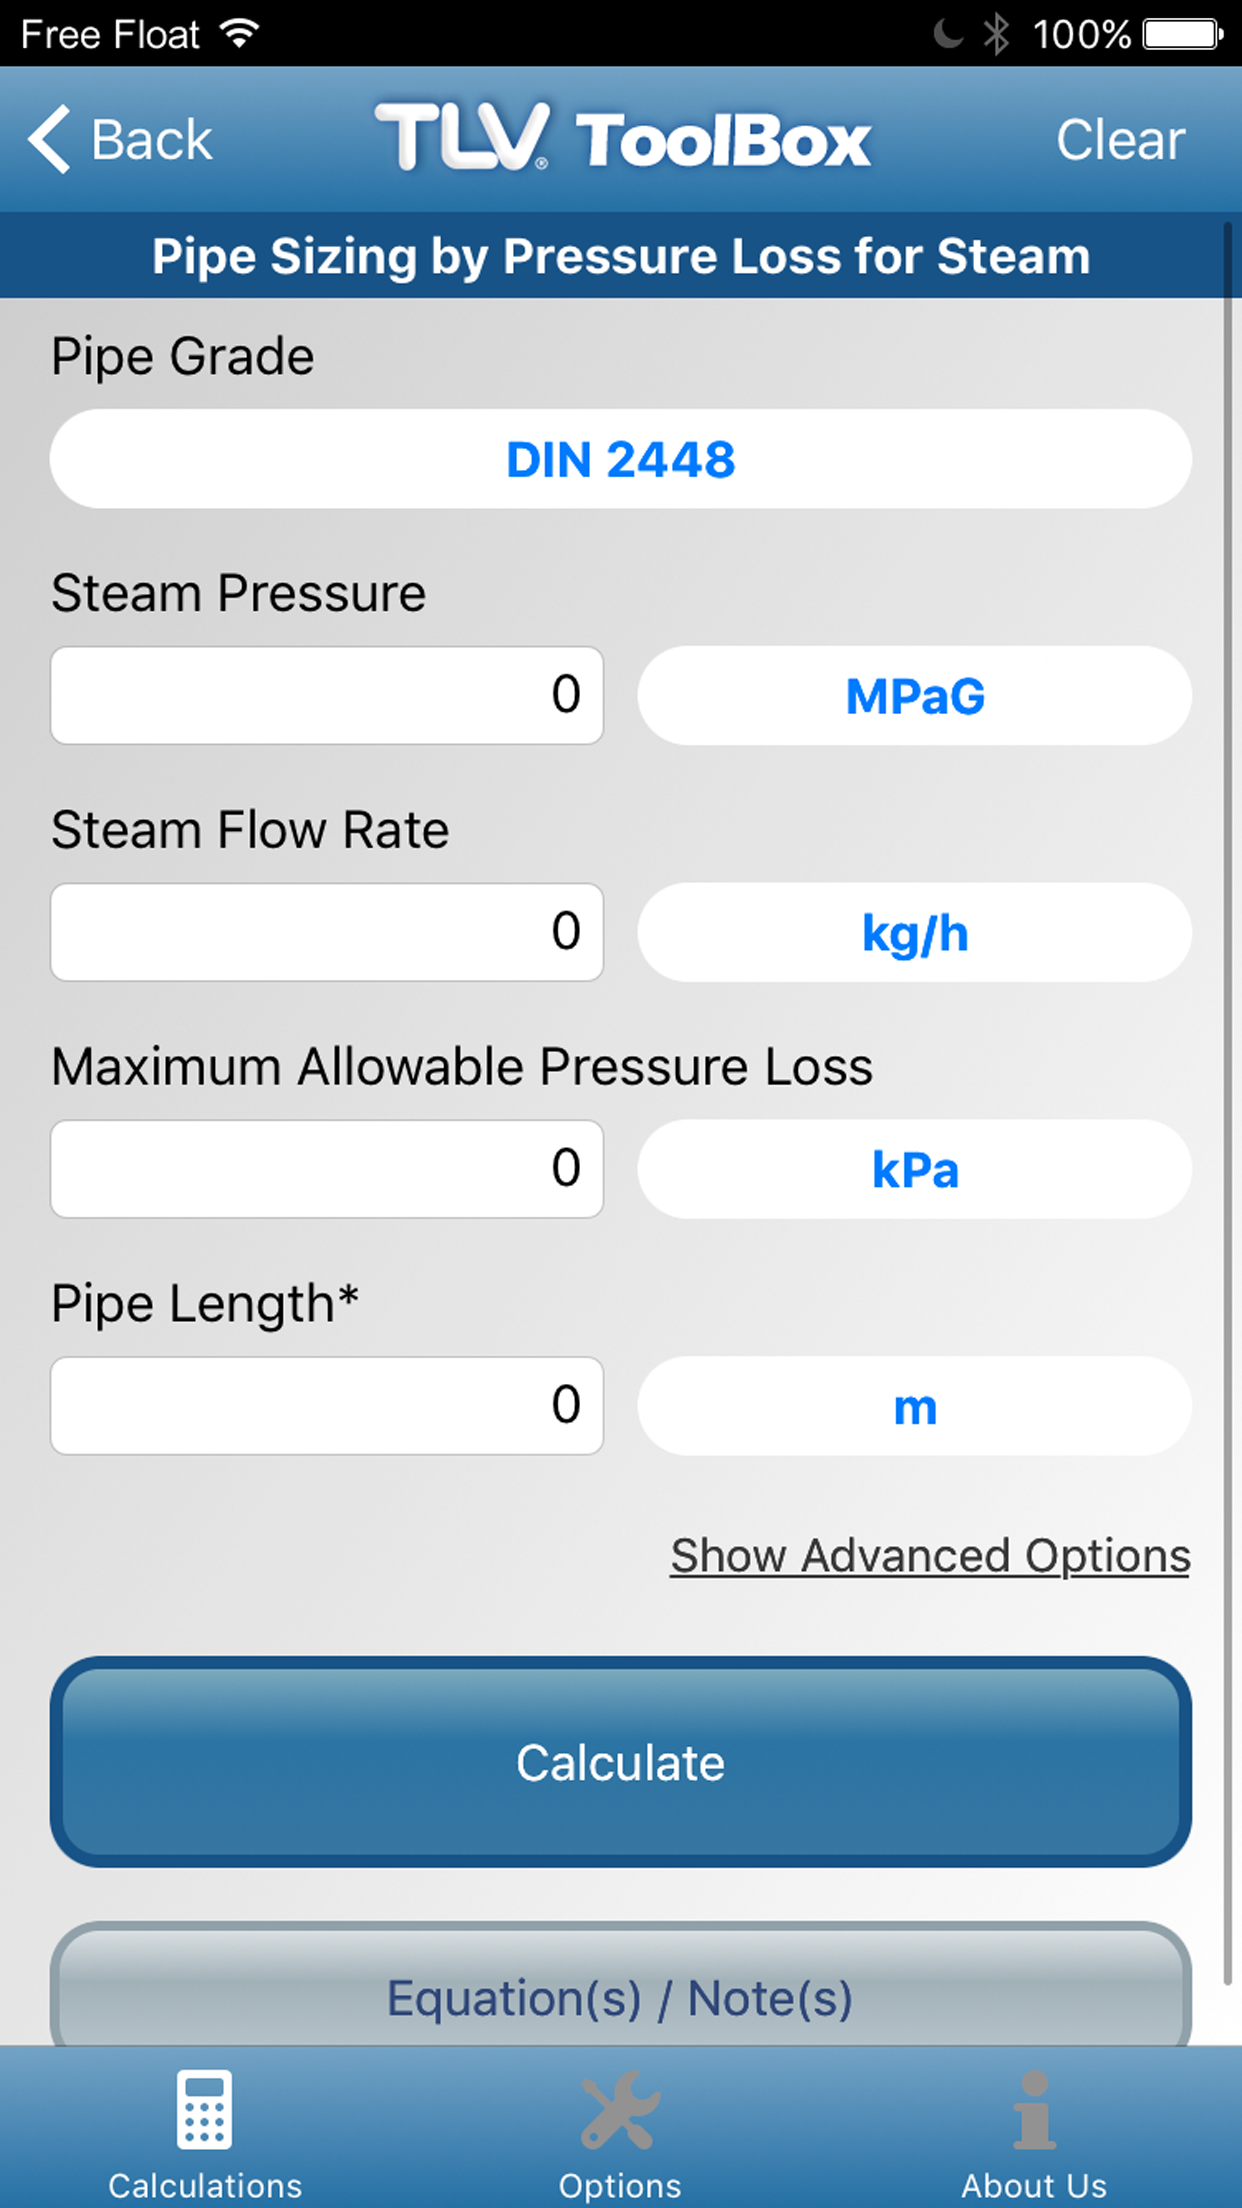Viewport: 1242px width, 2208px height.
Task: Change the kPa pressure loss unit
Action: tap(914, 1169)
